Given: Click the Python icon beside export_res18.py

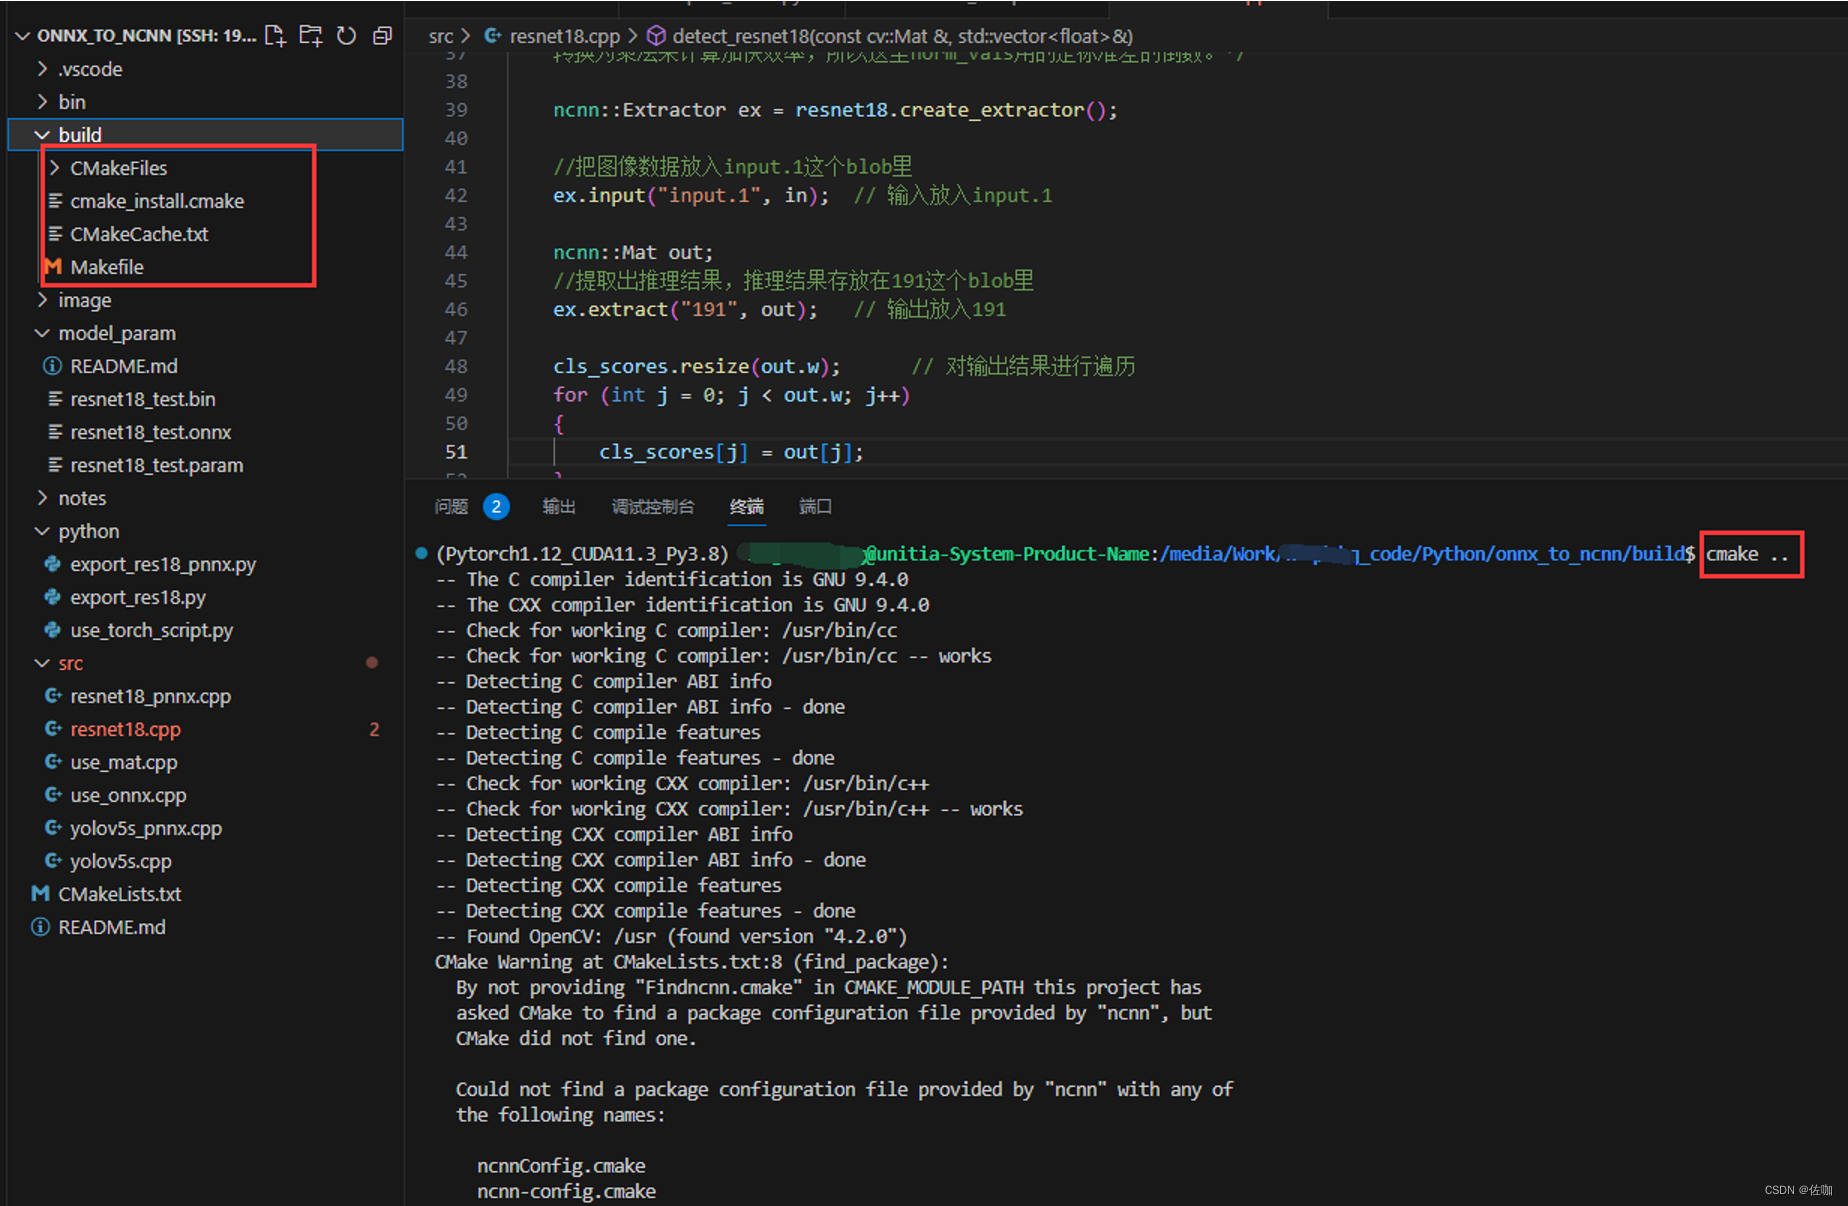Looking at the screenshot, I should 53,597.
